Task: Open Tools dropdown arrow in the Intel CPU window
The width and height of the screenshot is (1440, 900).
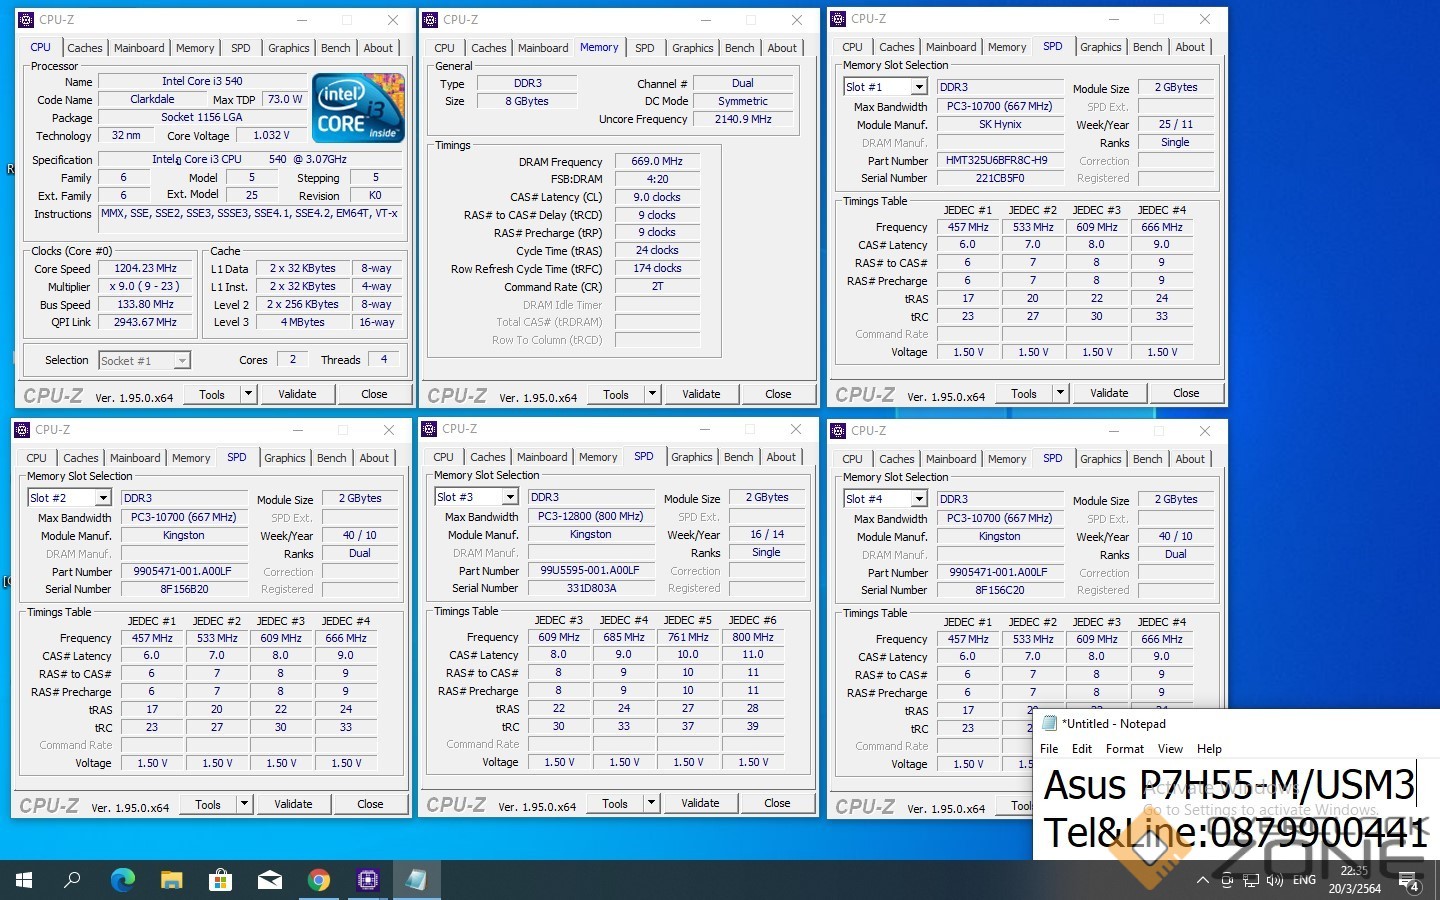Action: click(x=248, y=394)
